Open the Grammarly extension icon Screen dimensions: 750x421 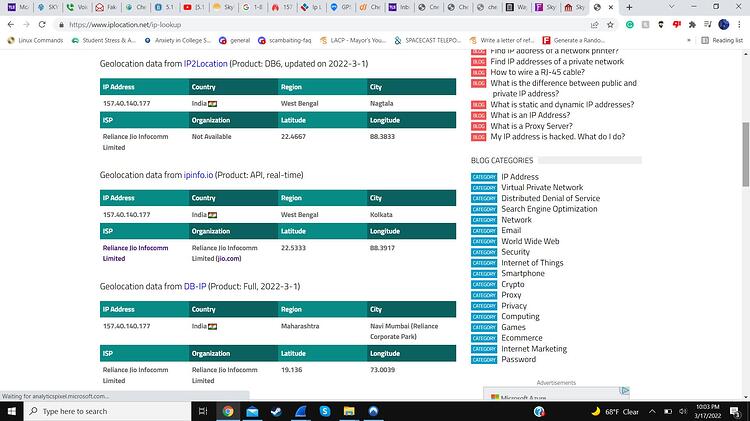[x=630, y=24]
